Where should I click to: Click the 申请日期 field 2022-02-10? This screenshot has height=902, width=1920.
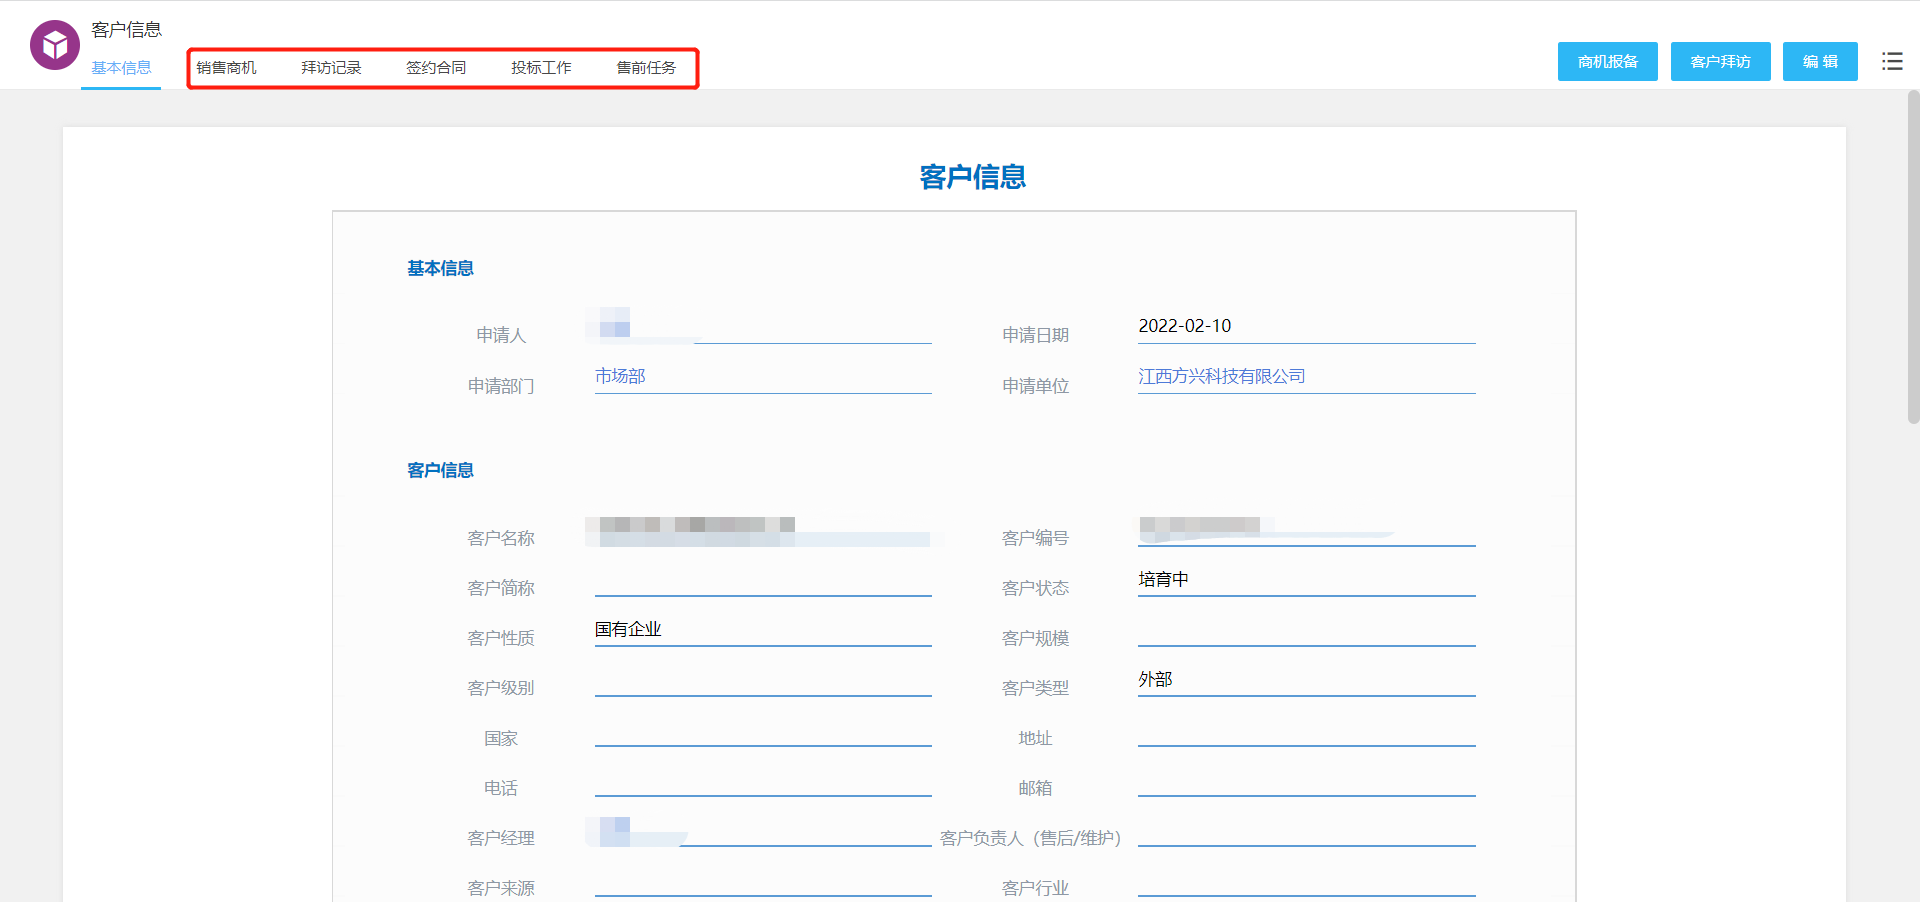pyautogui.click(x=1306, y=327)
